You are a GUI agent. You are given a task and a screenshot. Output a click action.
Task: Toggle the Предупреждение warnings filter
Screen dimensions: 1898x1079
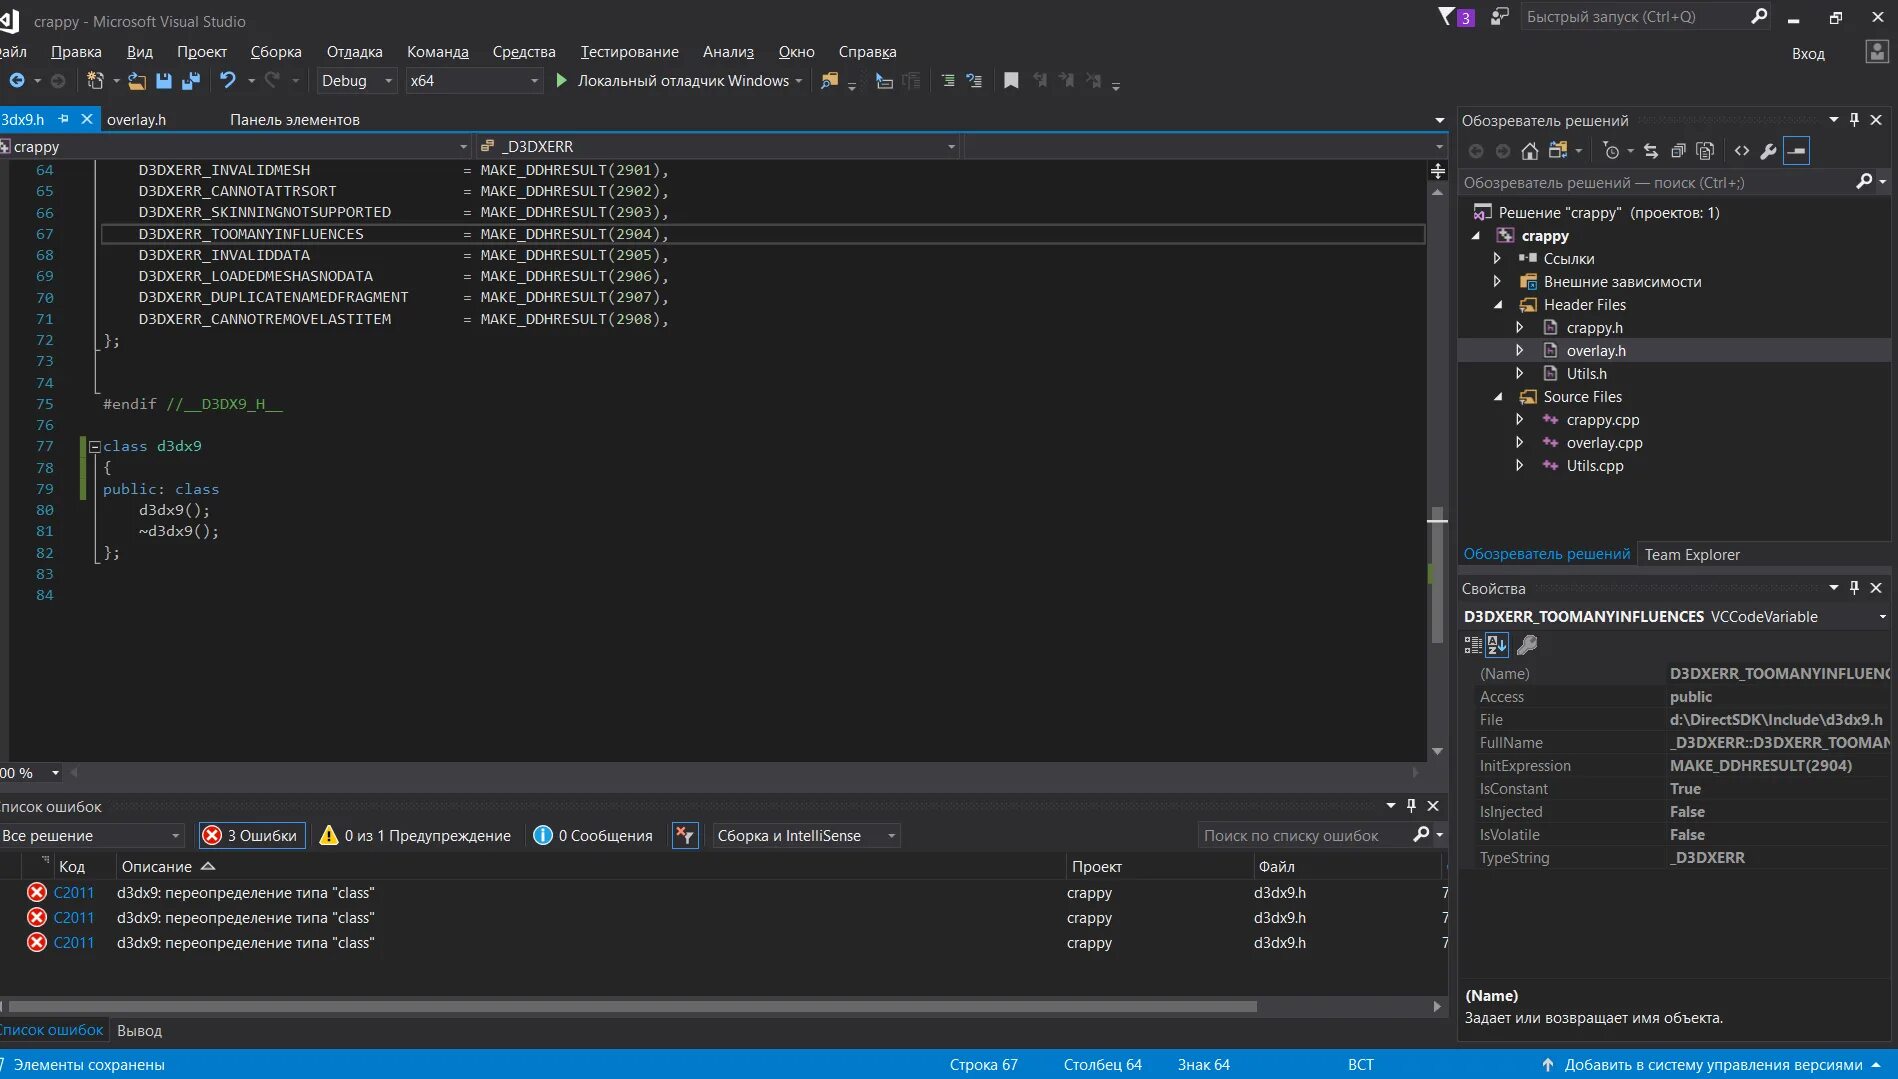(415, 835)
